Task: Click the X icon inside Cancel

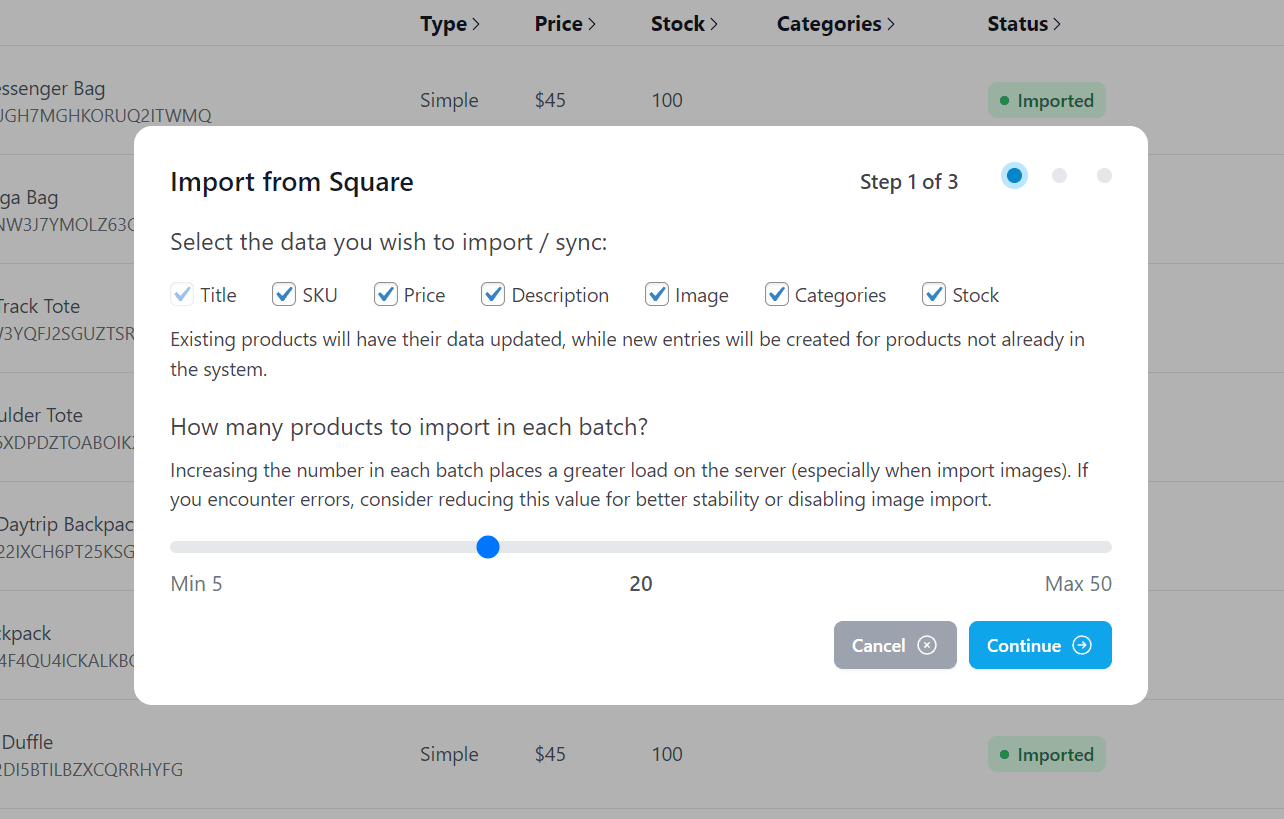Action: [927, 645]
